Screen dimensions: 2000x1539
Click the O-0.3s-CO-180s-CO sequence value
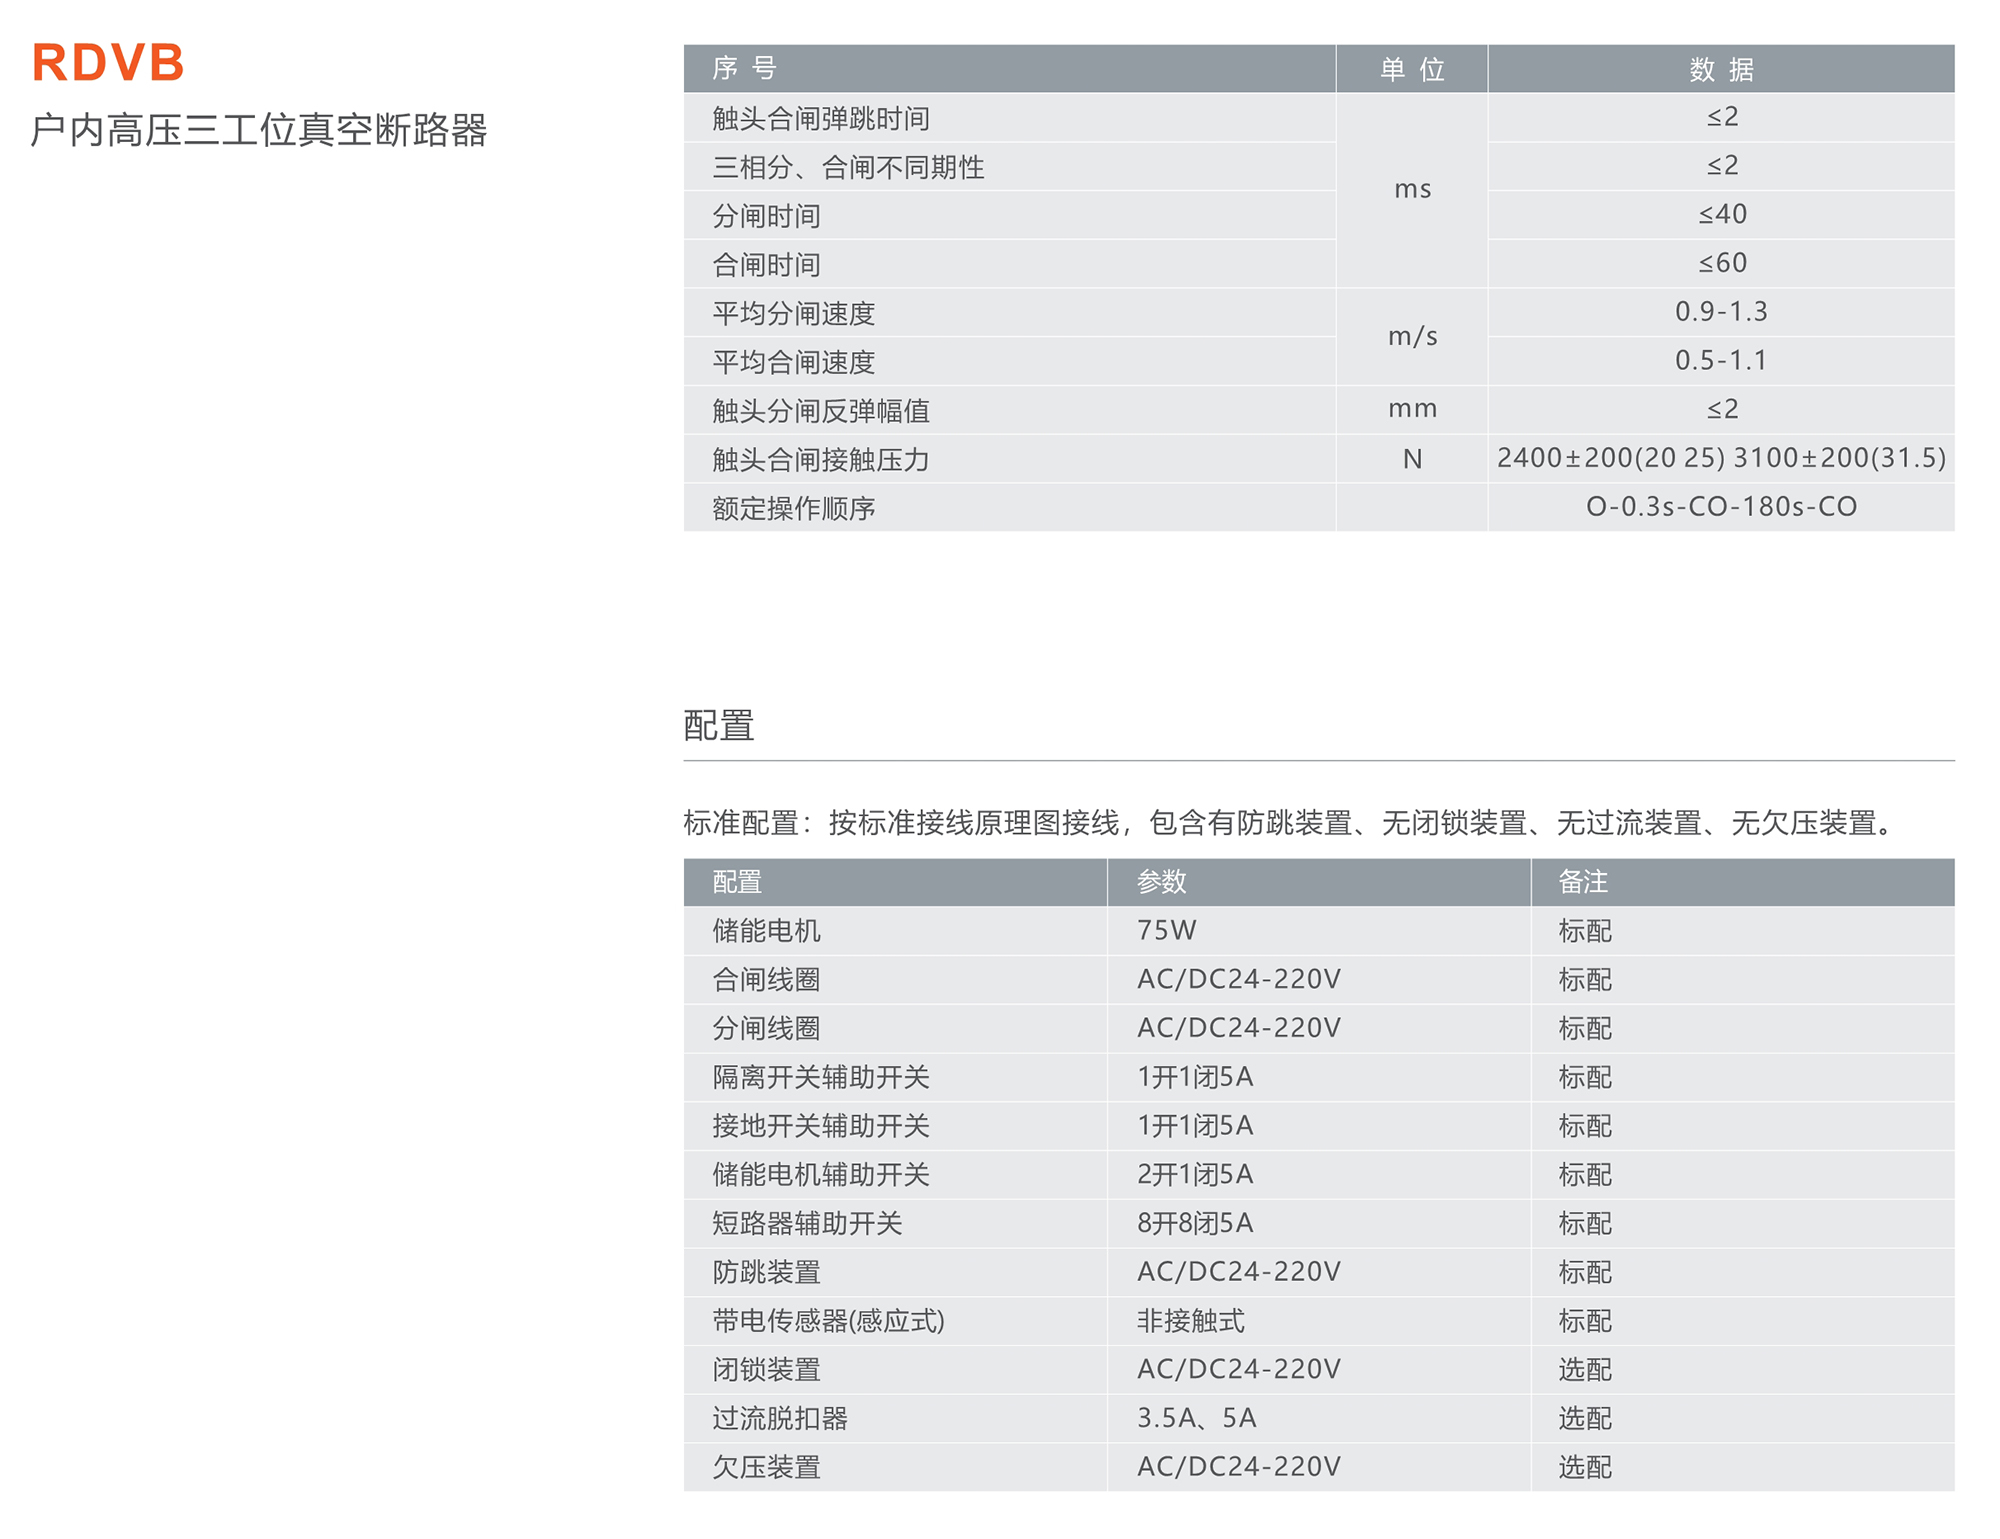click(x=1721, y=507)
